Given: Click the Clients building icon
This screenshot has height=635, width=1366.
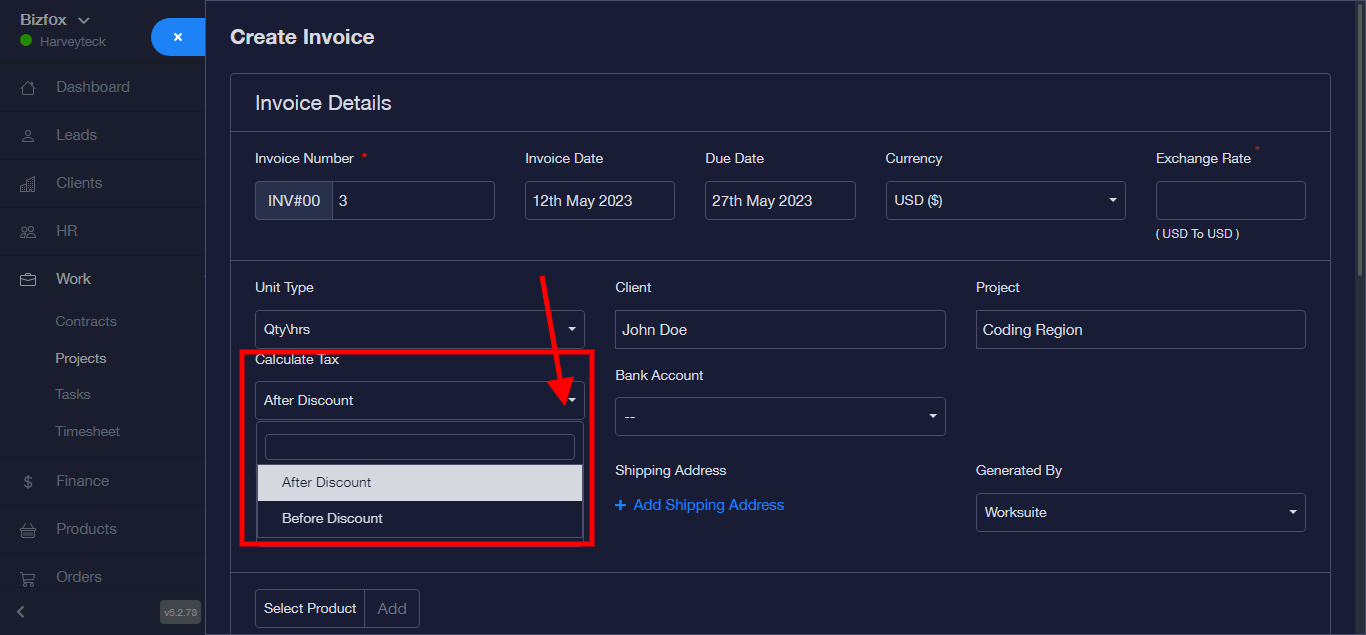Looking at the screenshot, I should (x=28, y=184).
